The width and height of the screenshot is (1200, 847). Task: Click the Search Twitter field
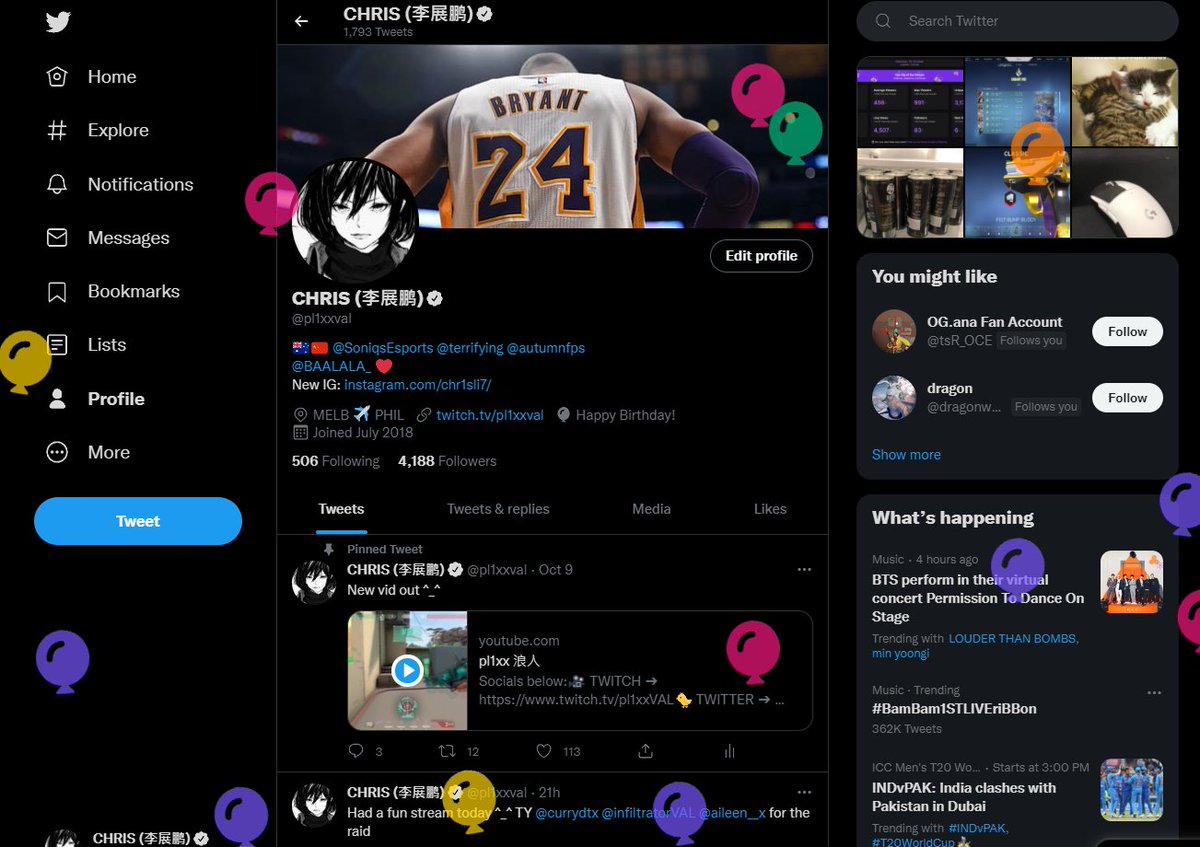(1017, 21)
